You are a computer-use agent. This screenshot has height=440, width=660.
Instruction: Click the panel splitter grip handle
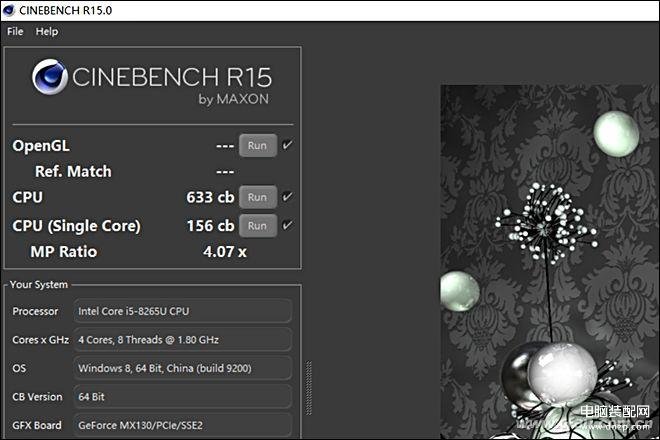coord(309,388)
